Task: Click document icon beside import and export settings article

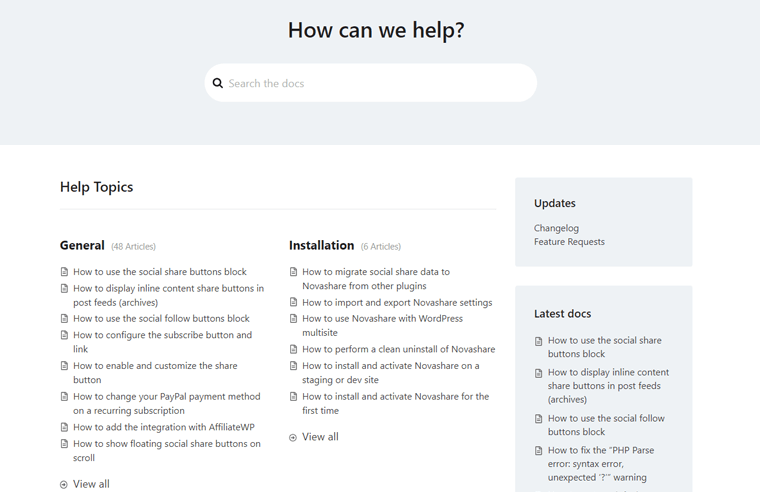Action: (x=293, y=302)
